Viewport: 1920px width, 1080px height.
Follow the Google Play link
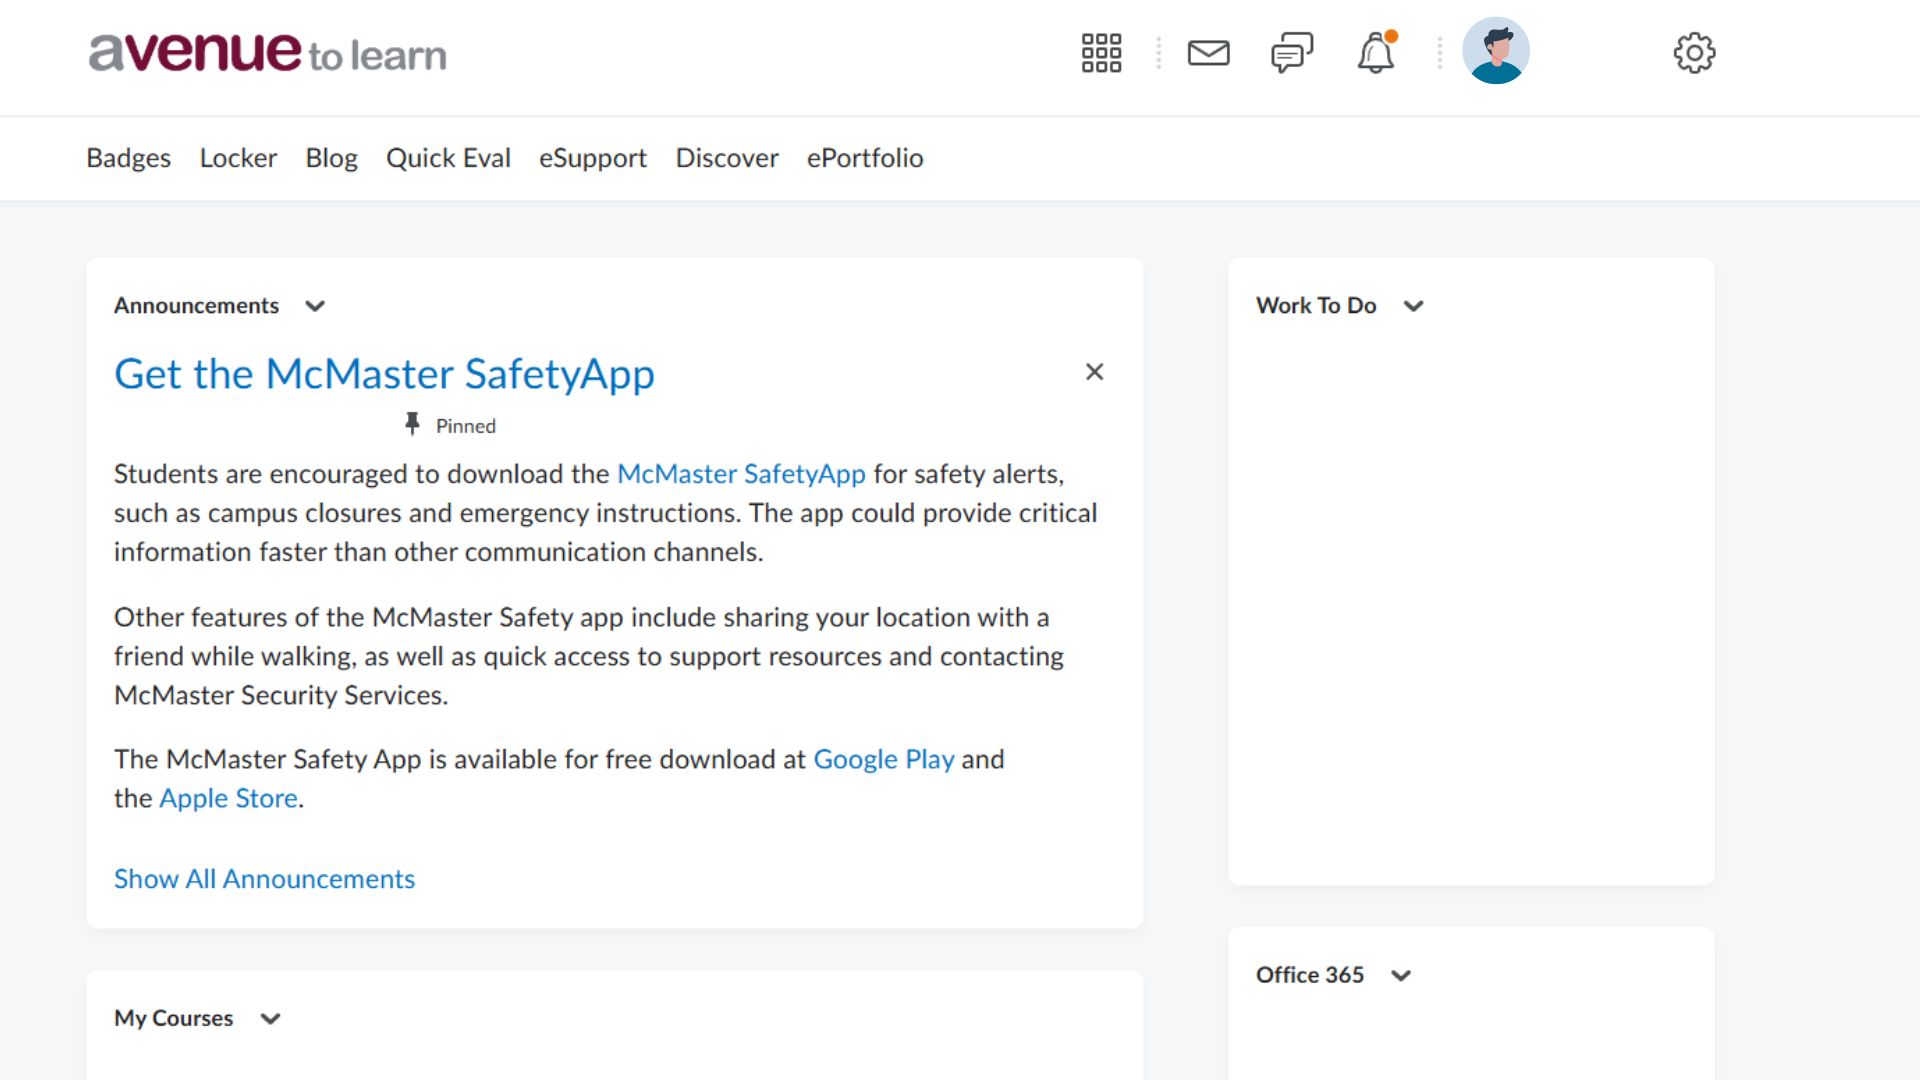884,760
